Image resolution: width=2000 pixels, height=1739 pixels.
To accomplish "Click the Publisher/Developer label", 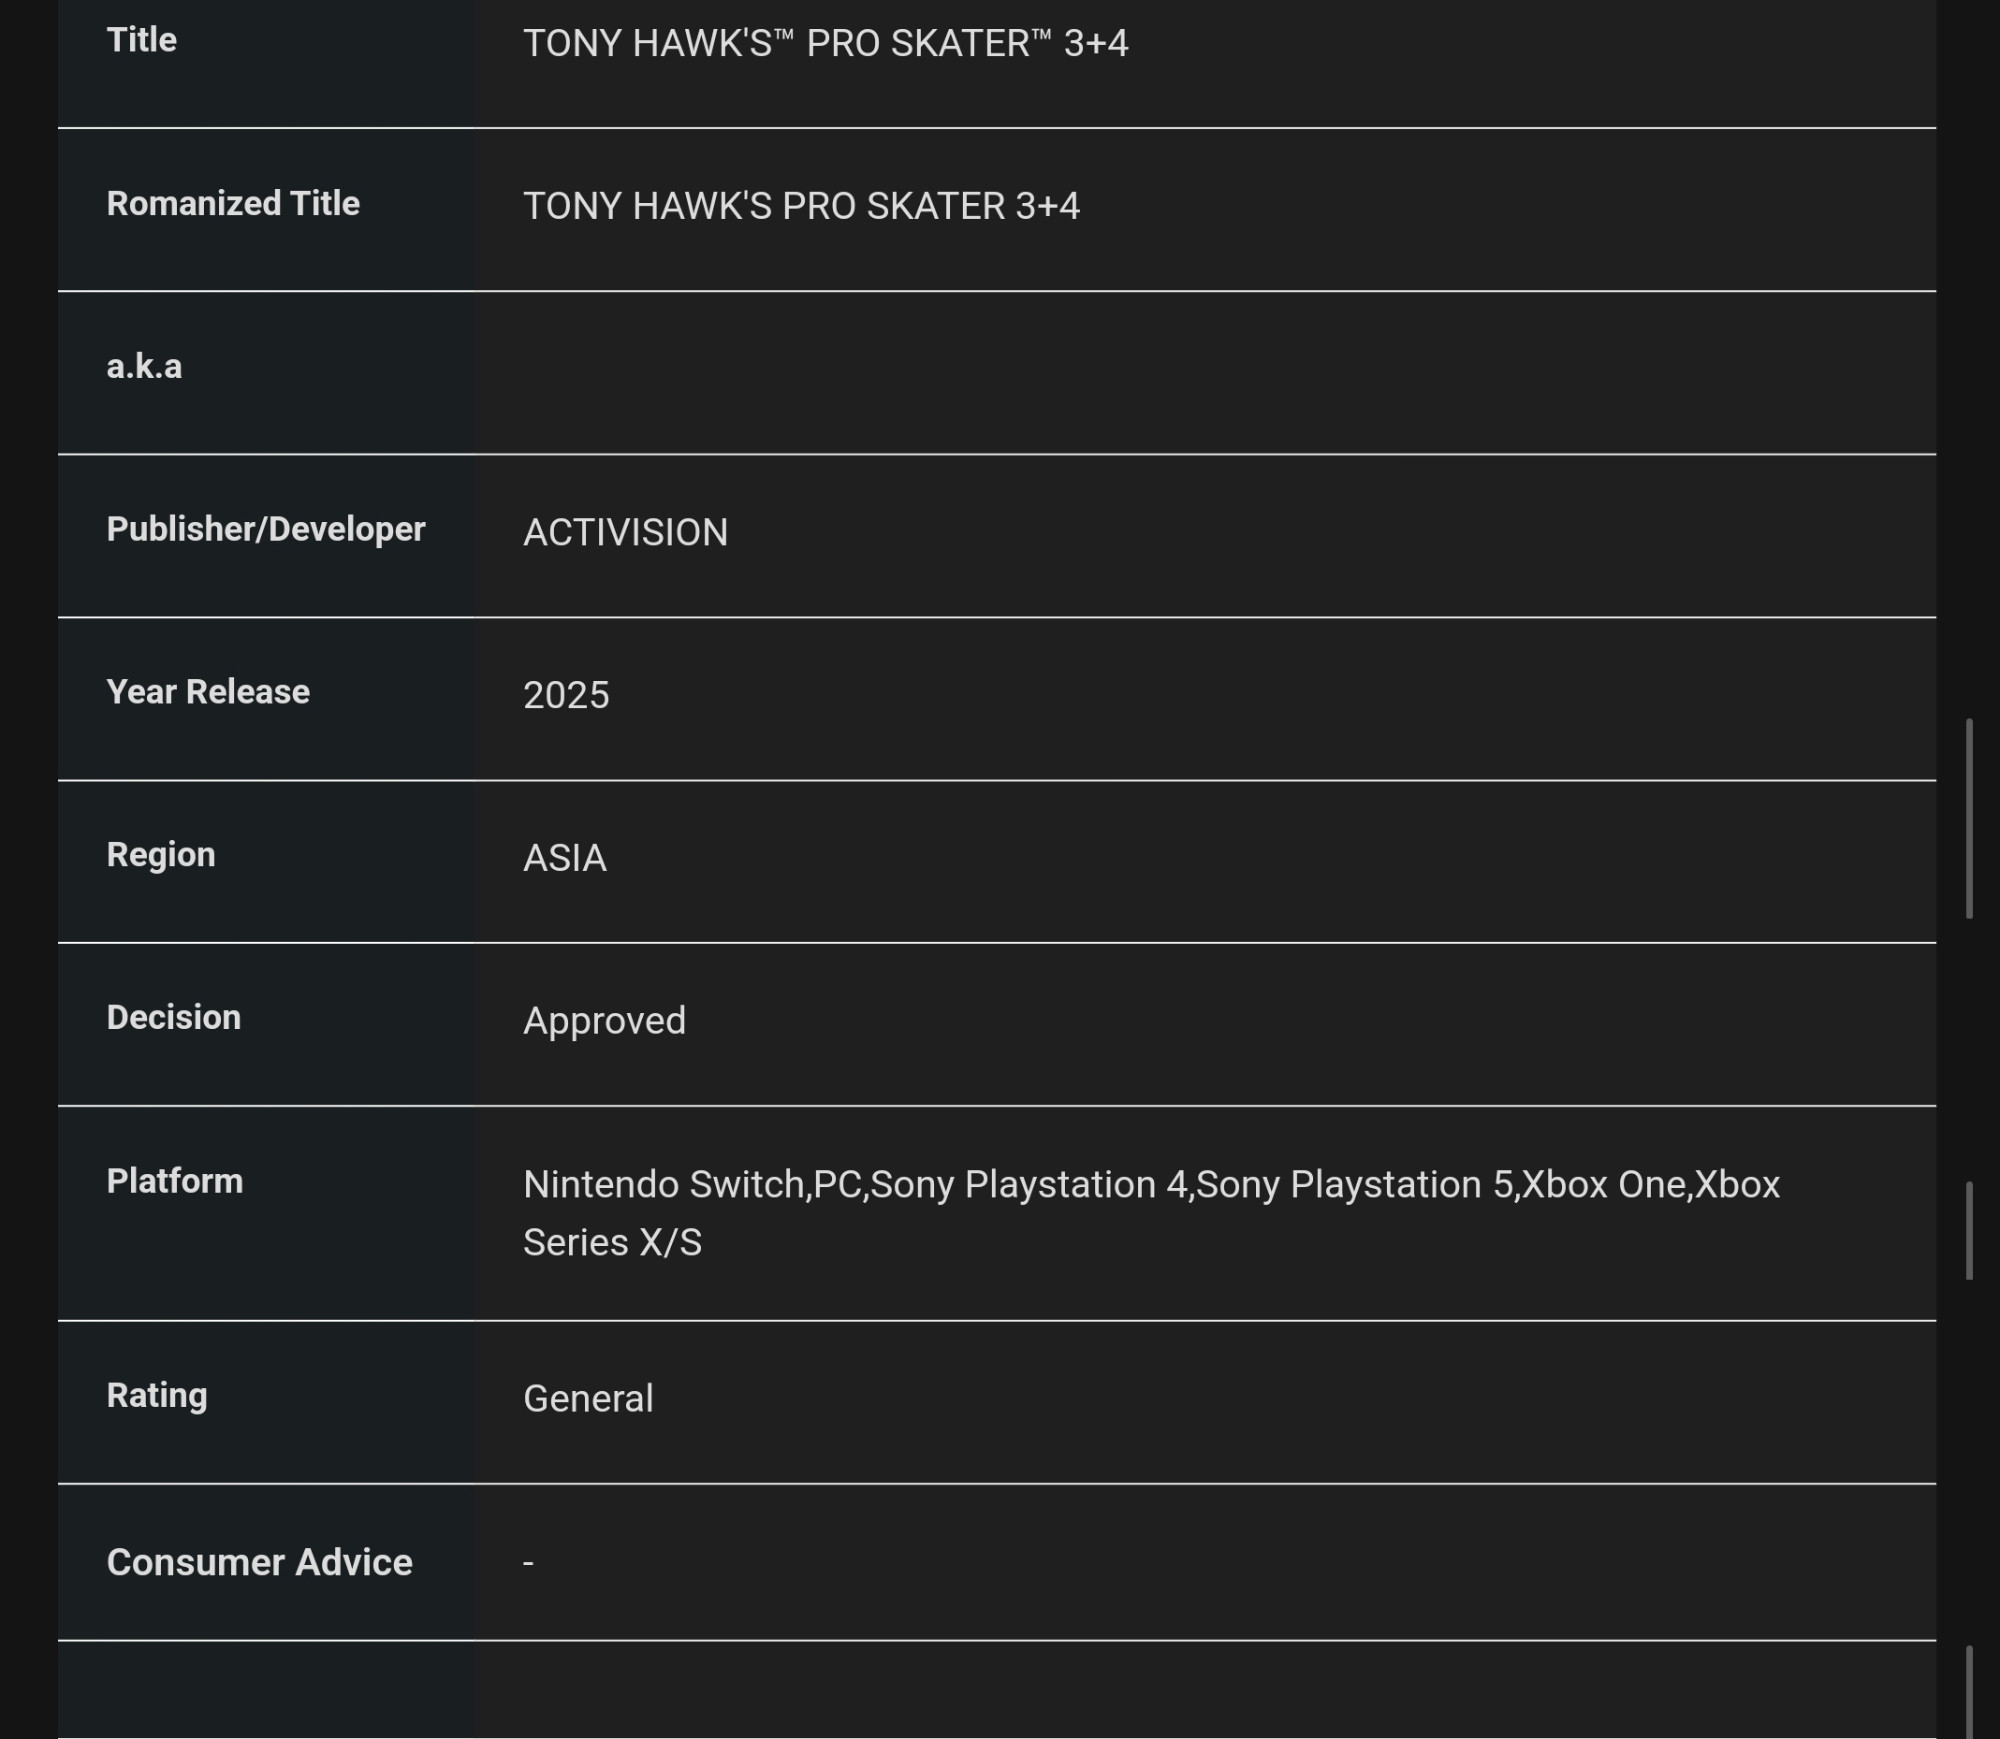I will click(x=266, y=529).
